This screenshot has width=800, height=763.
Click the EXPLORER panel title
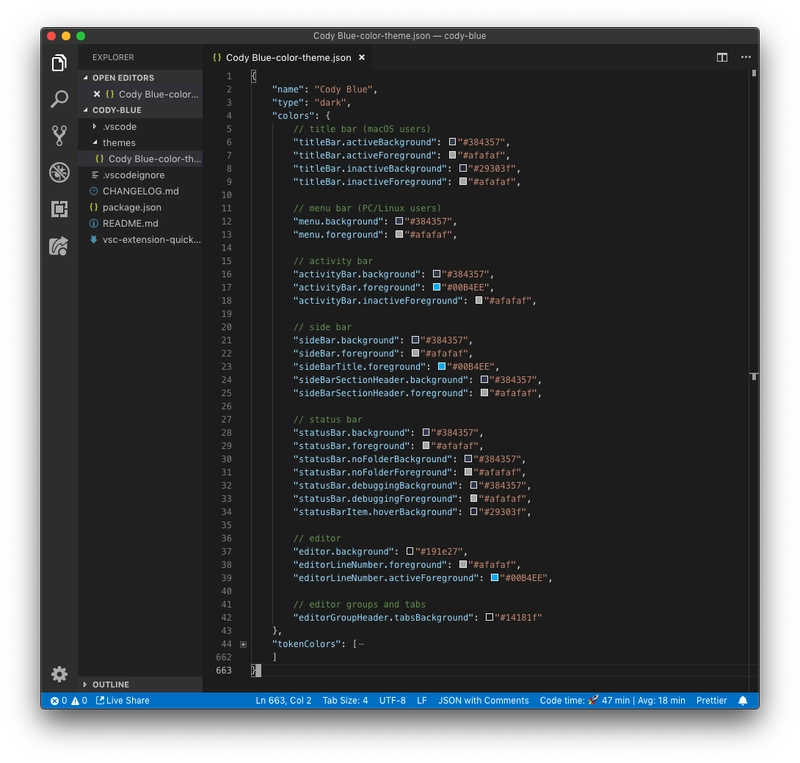pos(113,57)
